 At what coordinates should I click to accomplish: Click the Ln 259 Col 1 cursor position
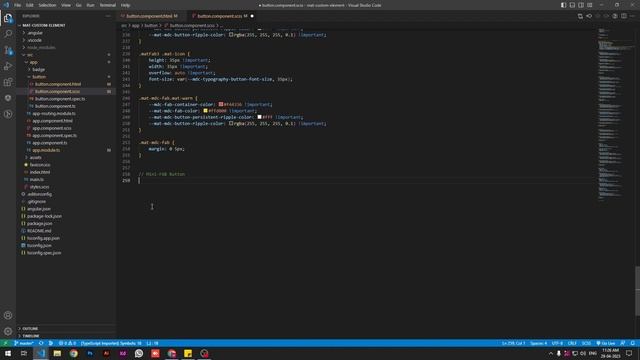513,343
